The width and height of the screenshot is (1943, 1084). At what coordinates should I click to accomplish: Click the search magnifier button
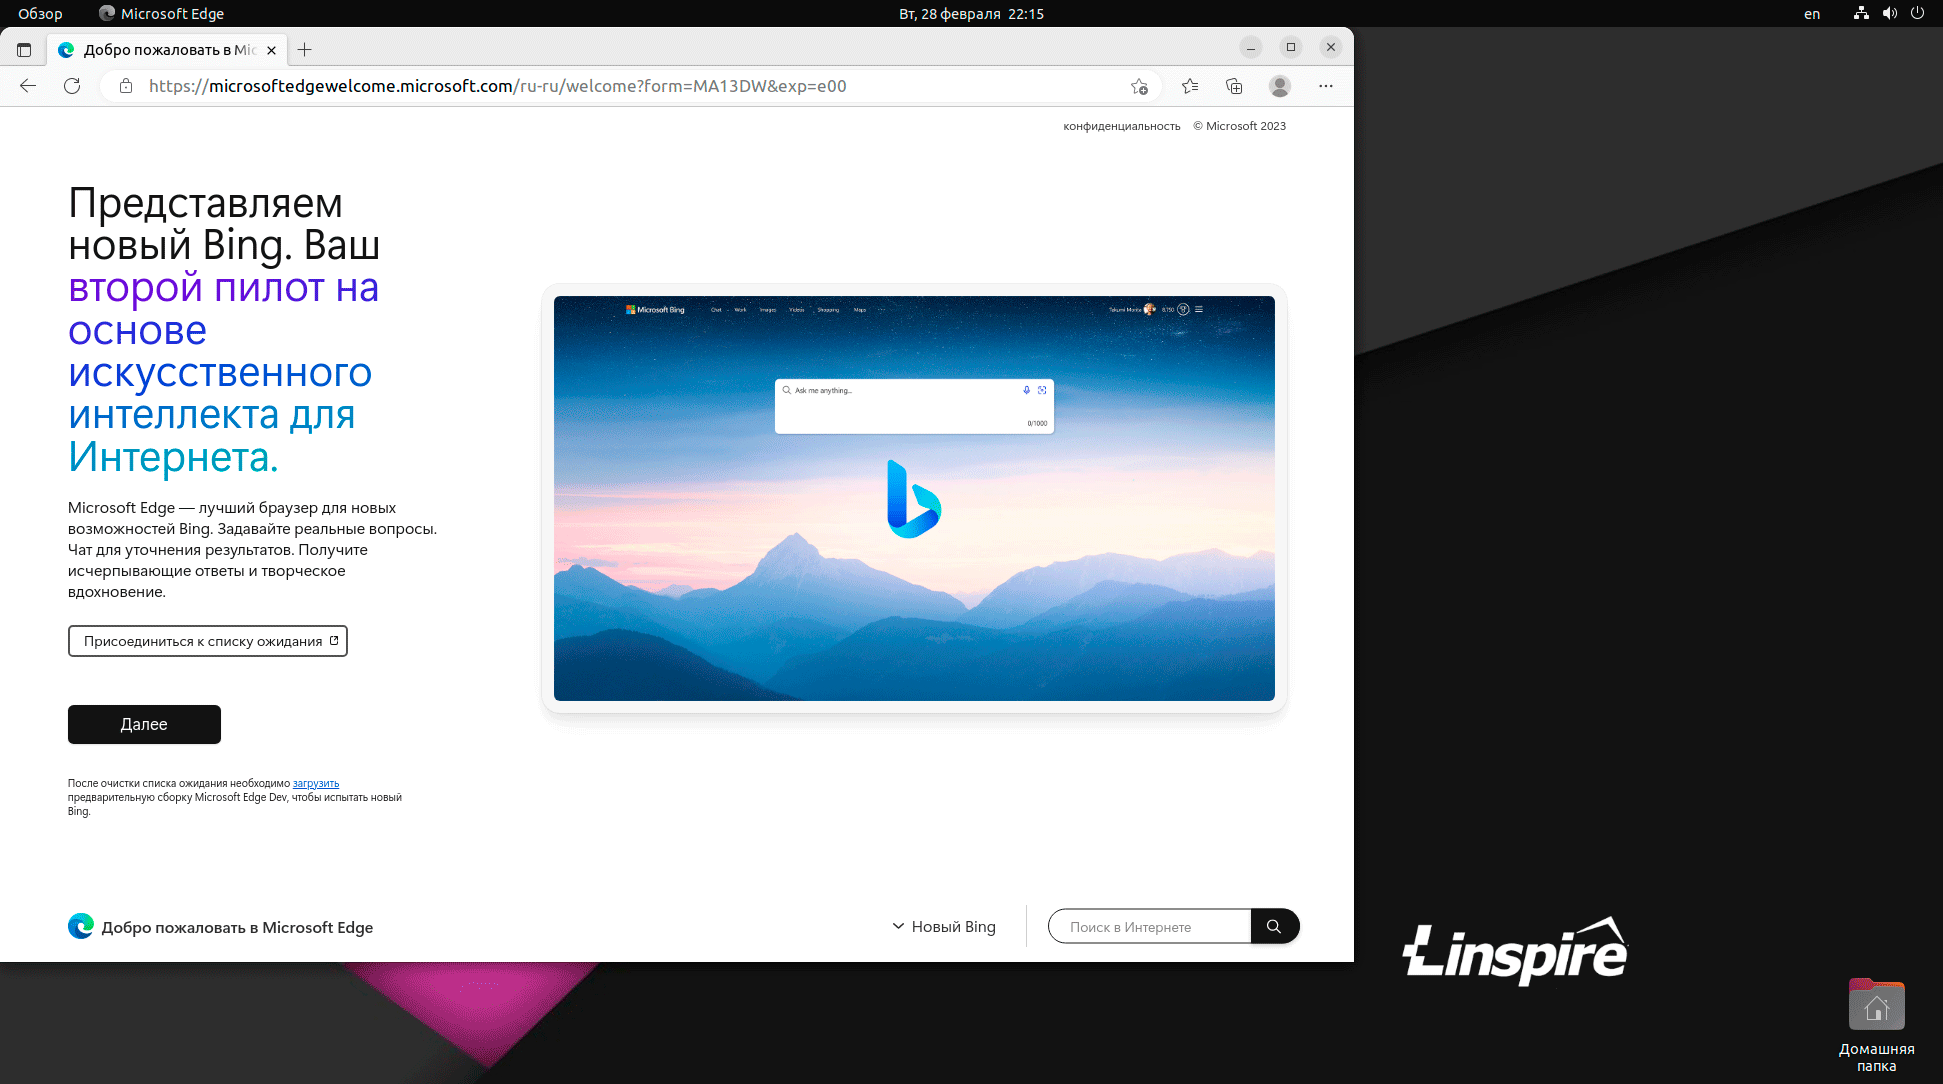tap(1274, 926)
